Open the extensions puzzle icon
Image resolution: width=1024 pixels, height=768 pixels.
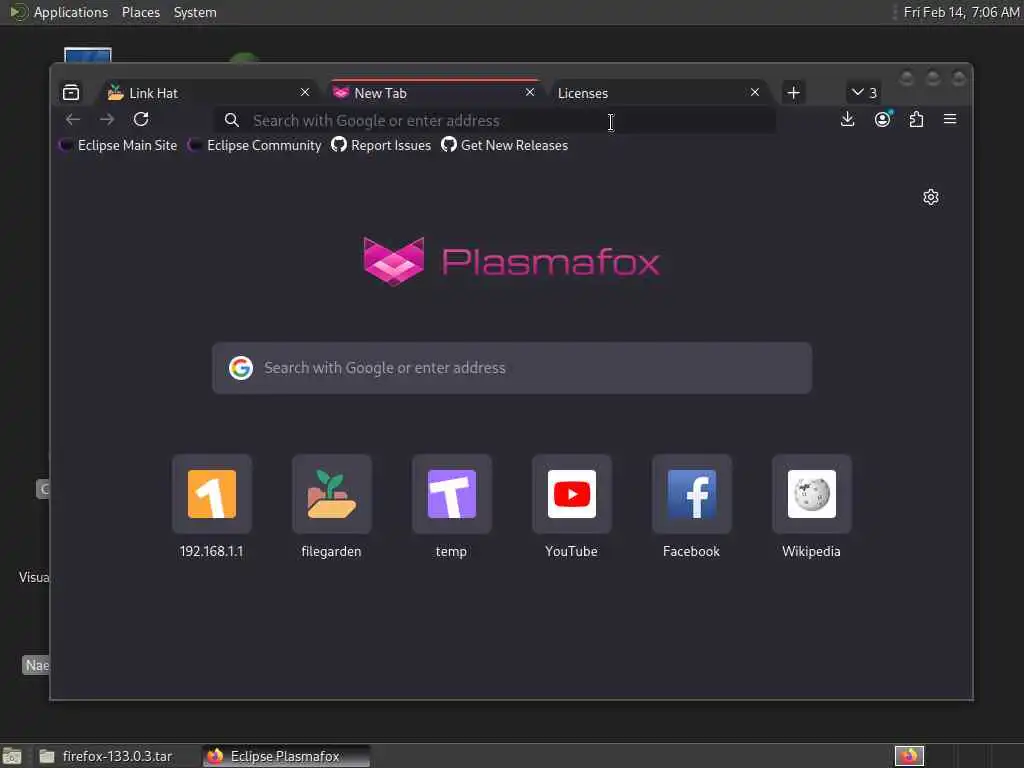pyautogui.click(x=916, y=120)
